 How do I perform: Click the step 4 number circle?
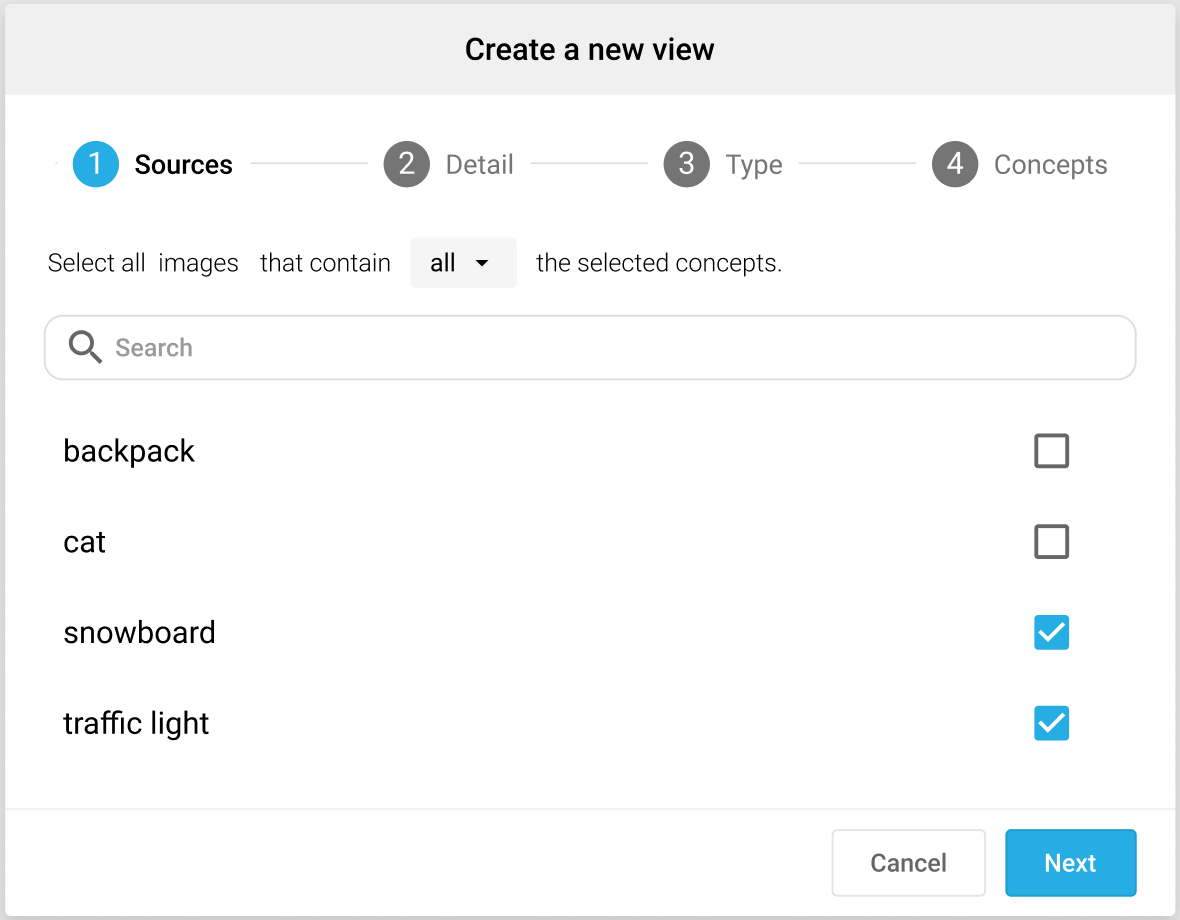tap(955, 164)
